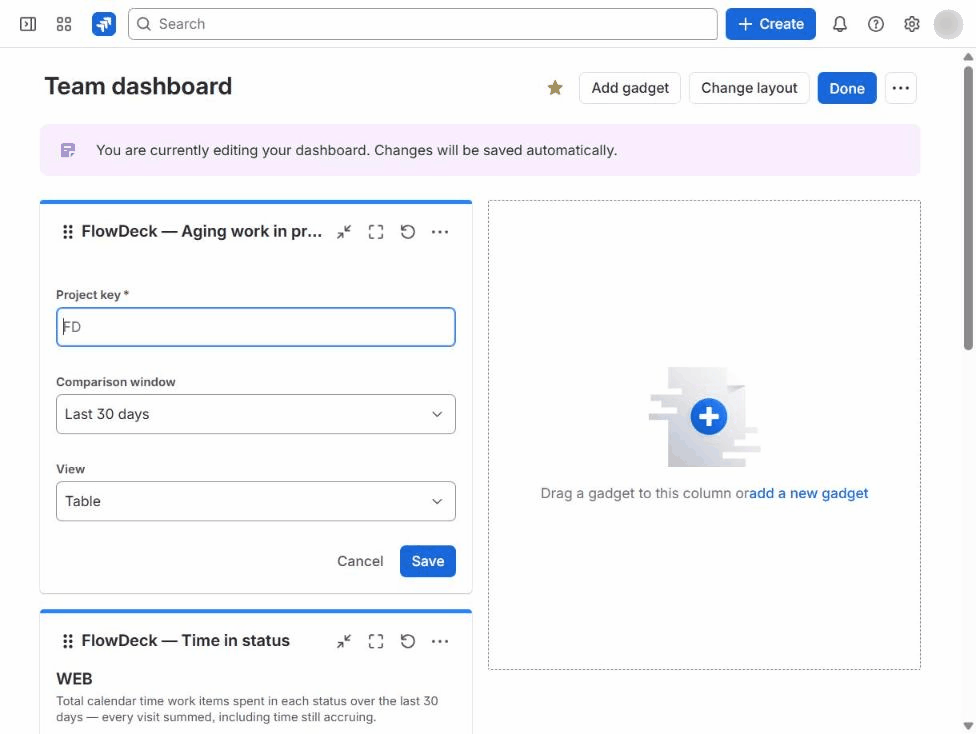Click the Jira logo icon
Screen dimensions: 976x734
104,24
